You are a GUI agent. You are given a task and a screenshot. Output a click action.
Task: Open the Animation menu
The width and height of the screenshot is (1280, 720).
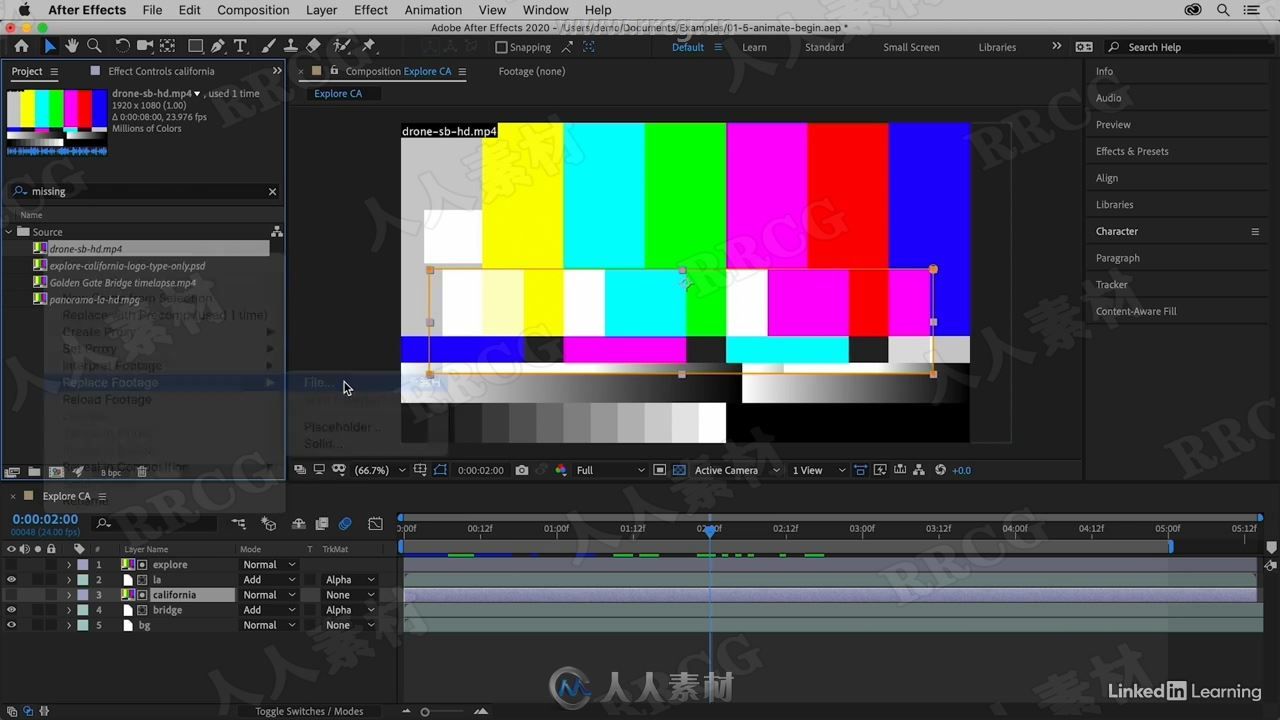tap(433, 10)
